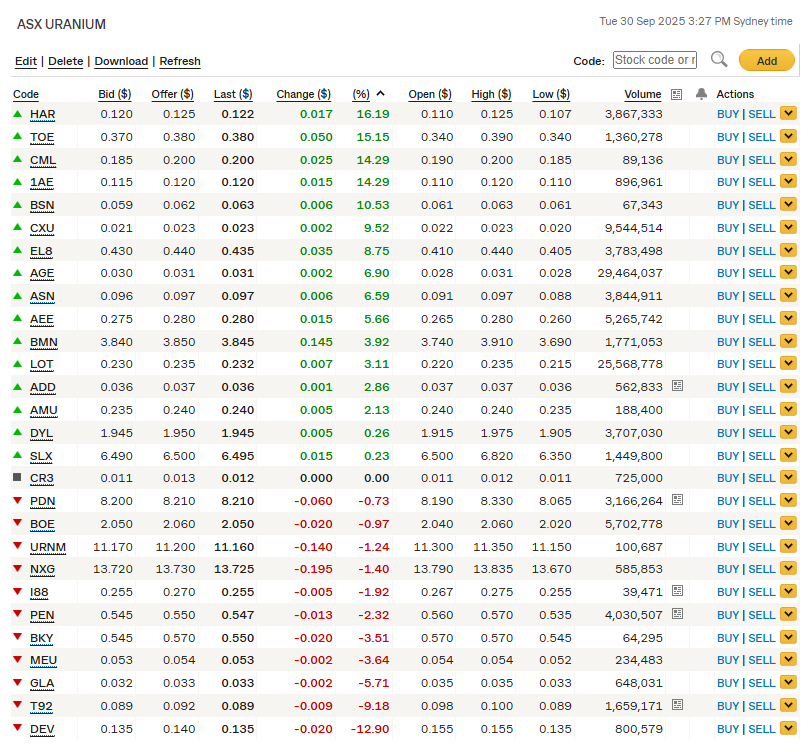Screen dimensions: 812x752
Task: Open announcement icon in ADD row
Action: (x=677, y=386)
